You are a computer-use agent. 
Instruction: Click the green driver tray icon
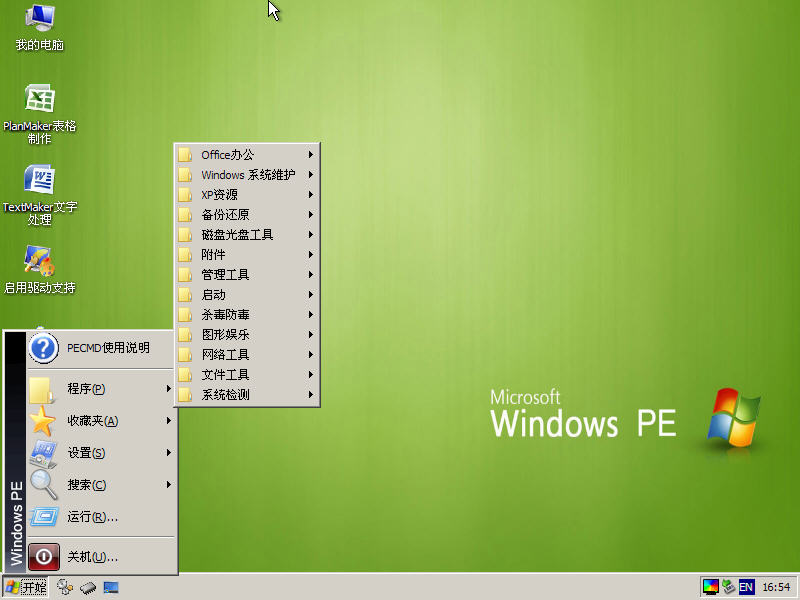[727, 587]
